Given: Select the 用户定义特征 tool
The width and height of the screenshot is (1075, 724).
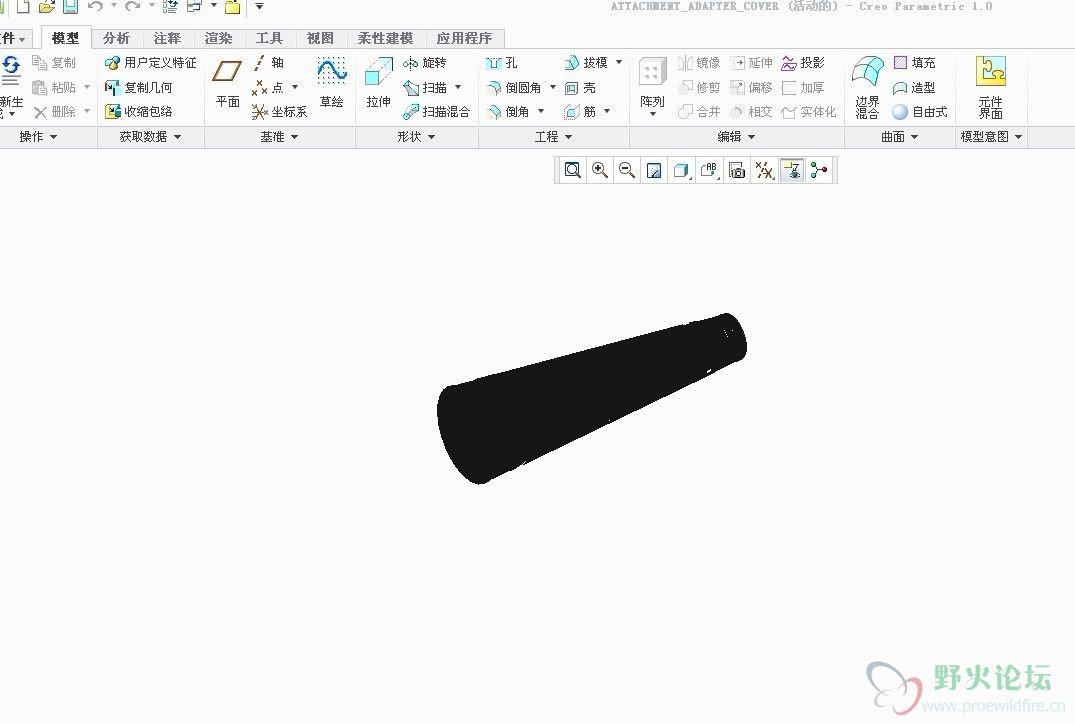Looking at the screenshot, I should pos(150,63).
